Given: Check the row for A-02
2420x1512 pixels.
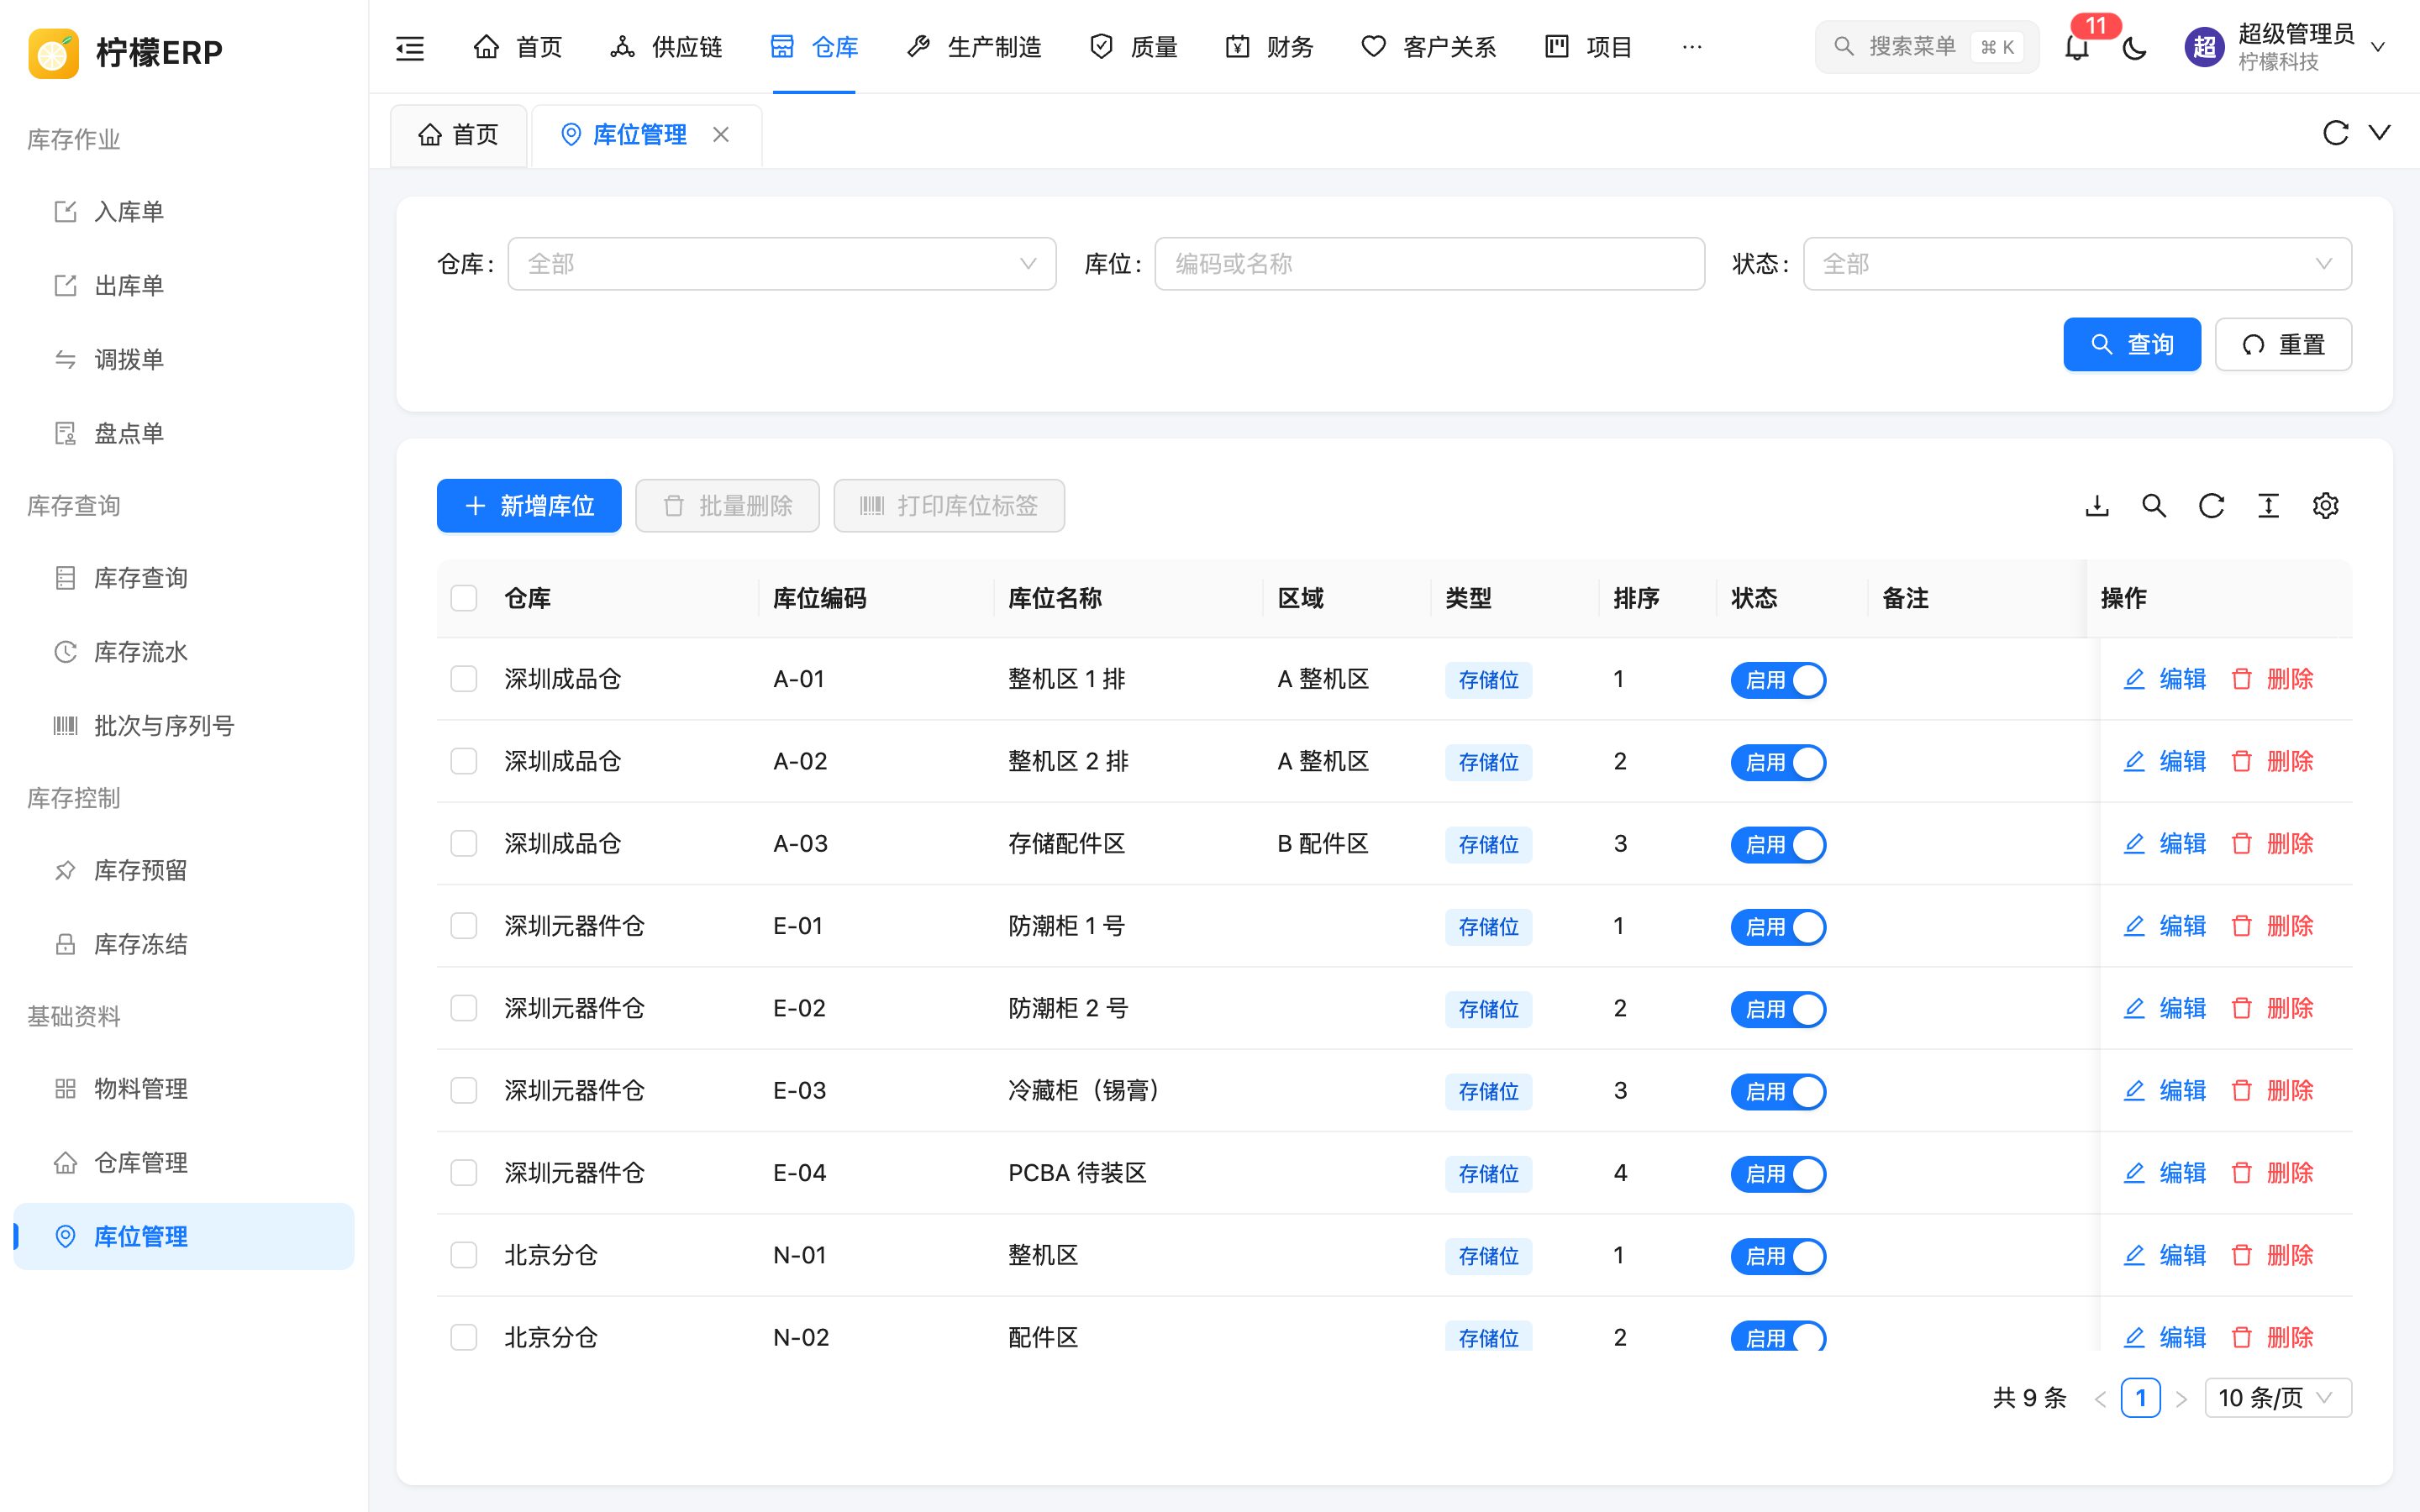Looking at the screenshot, I should pyautogui.click(x=464, y=761).
